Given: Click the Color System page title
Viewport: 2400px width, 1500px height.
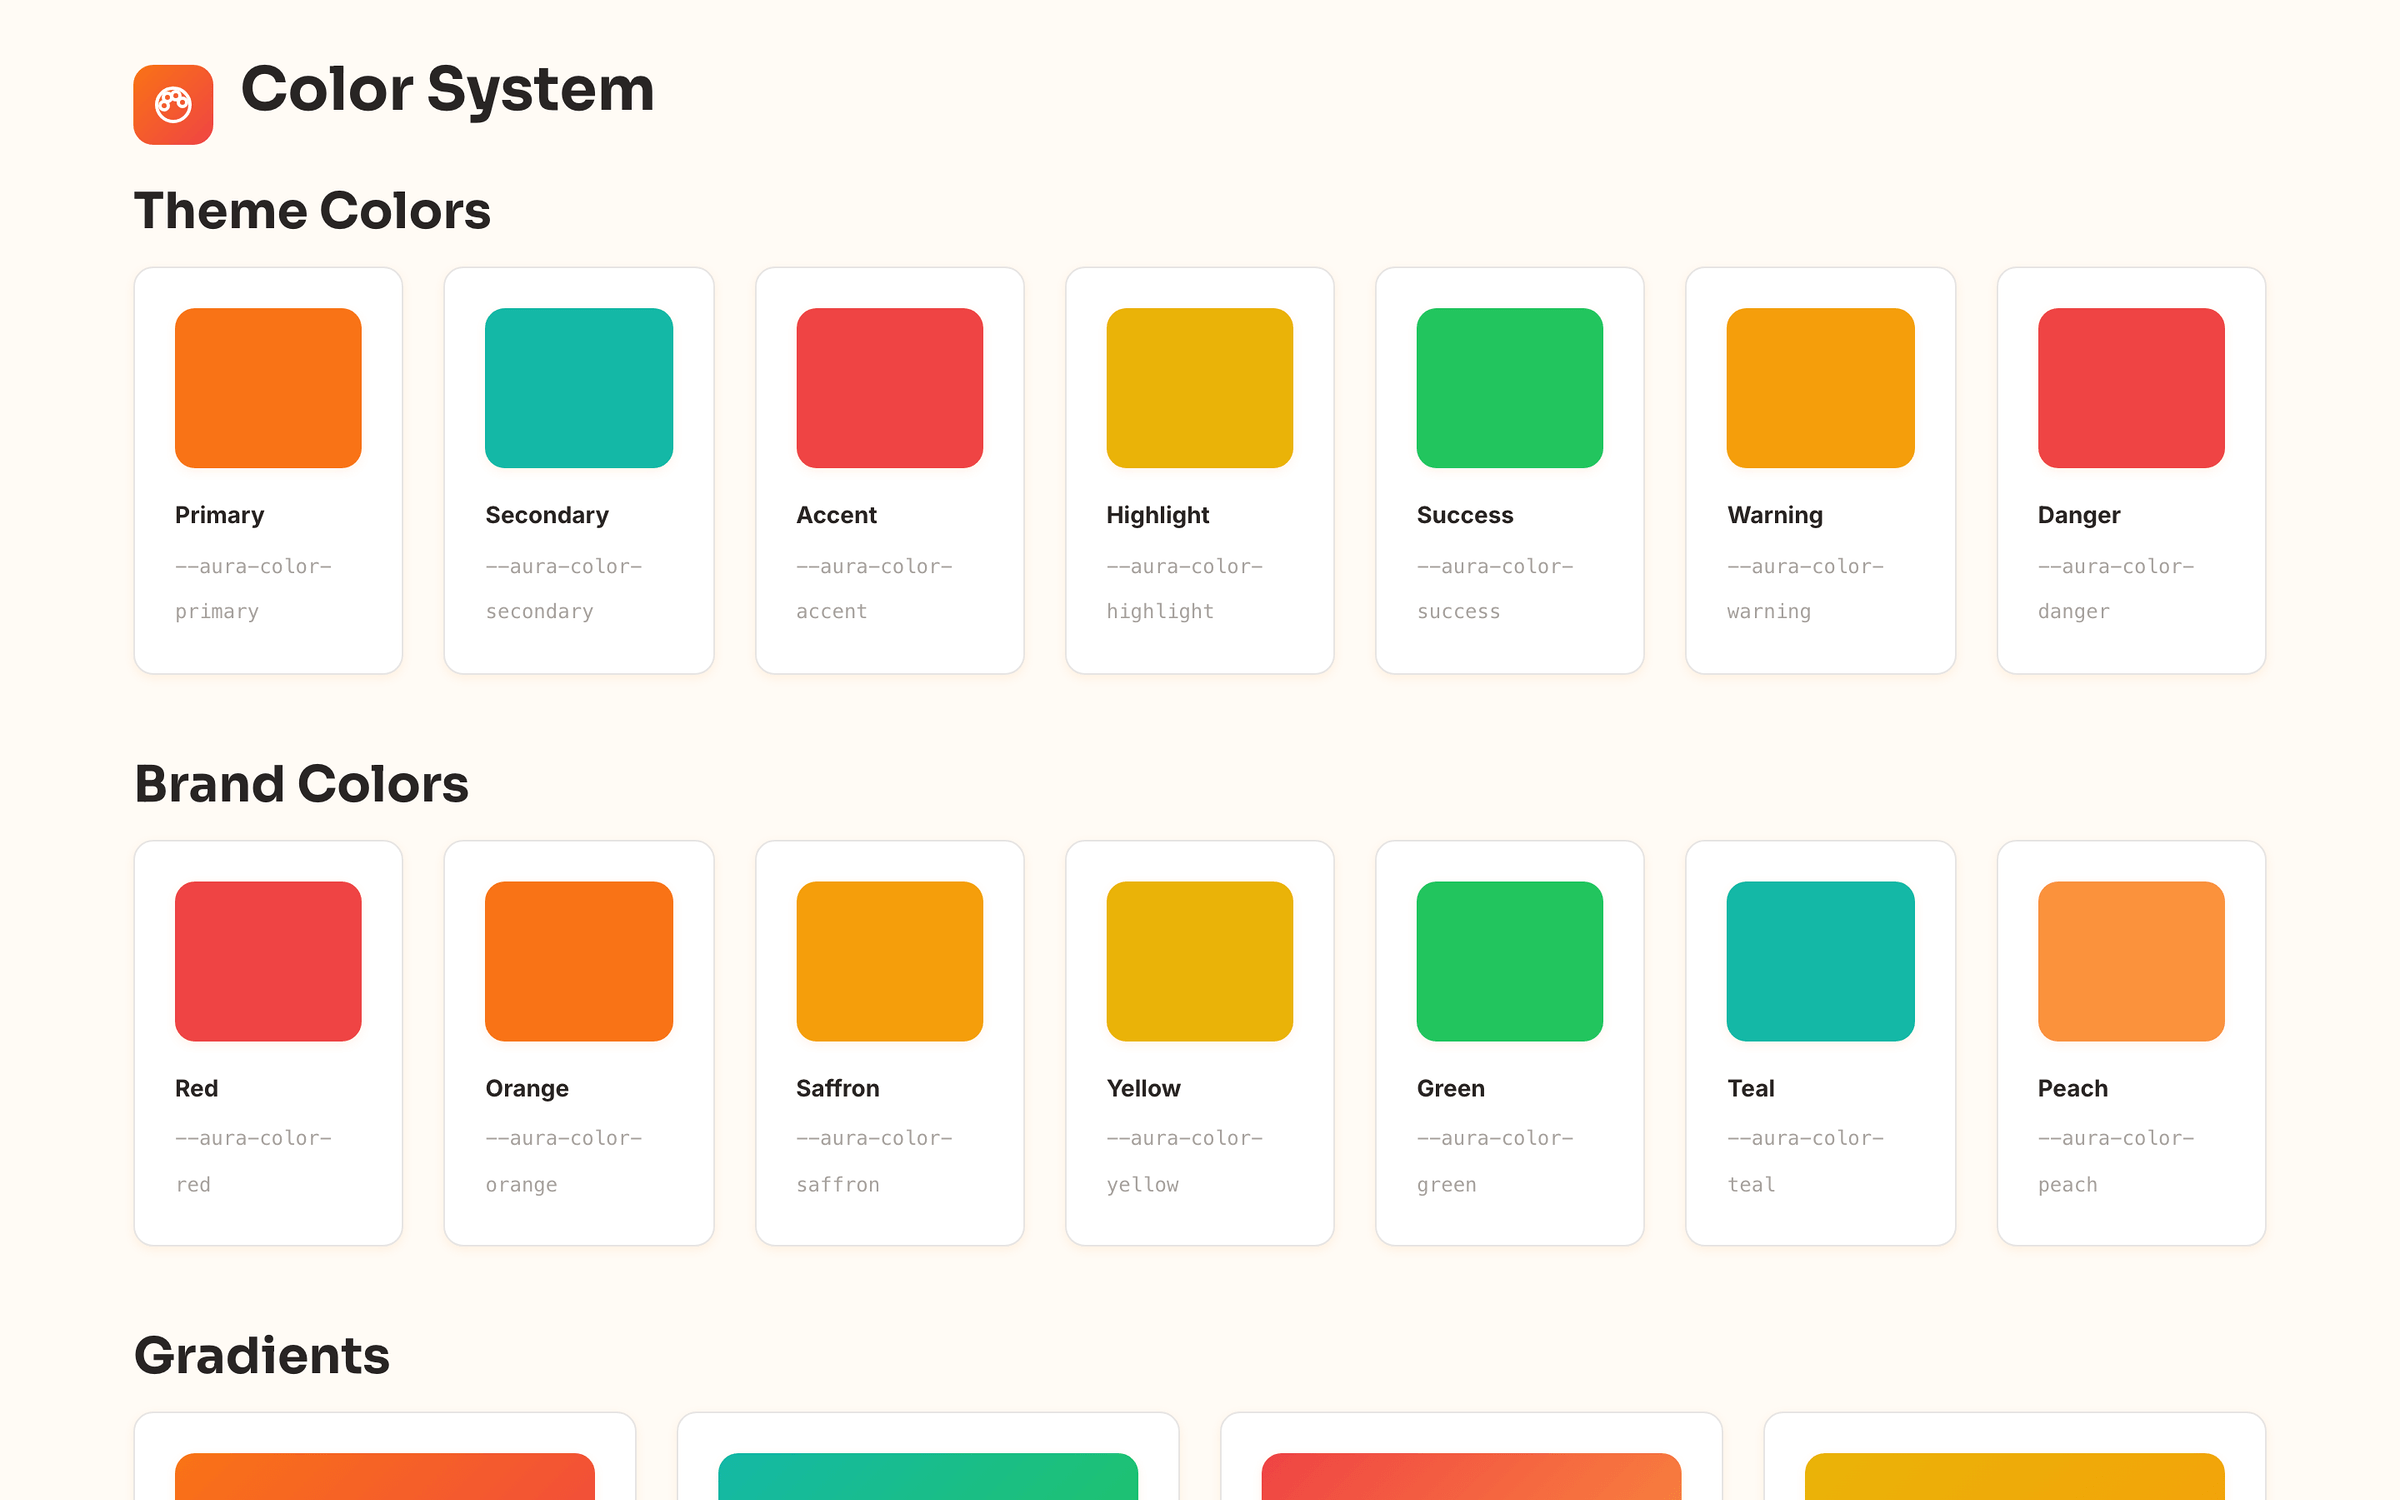Looking at the screenshot, I should click(447, 90).
